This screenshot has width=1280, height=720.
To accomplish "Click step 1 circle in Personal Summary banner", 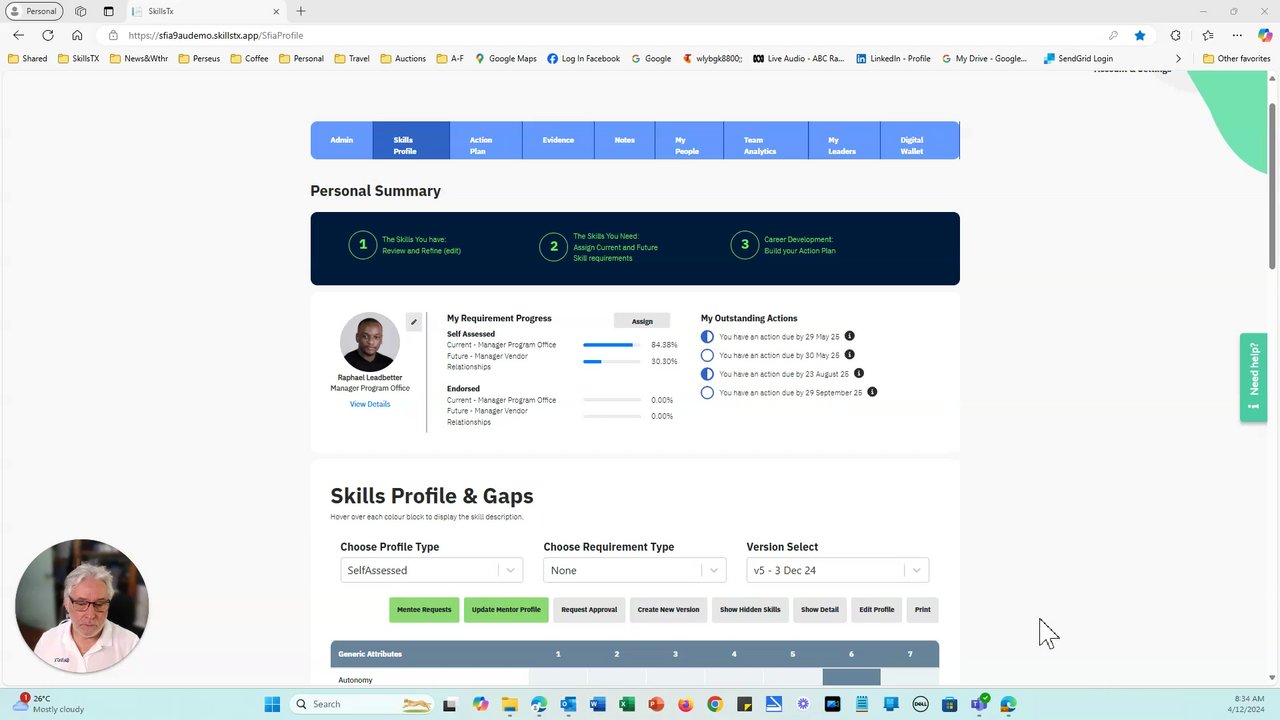I will click(362, 244).
